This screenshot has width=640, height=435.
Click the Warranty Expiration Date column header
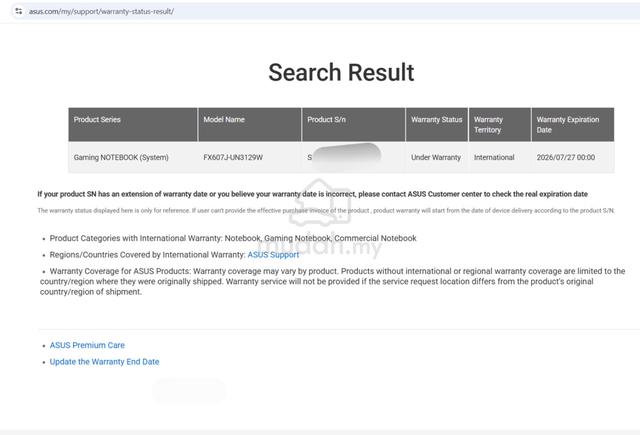click(x=573, y=124)
